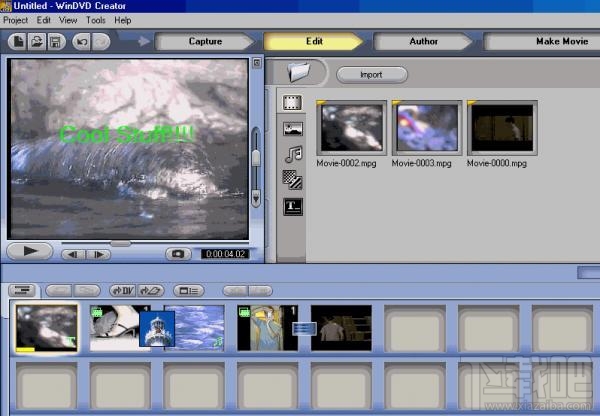Select the painting figure storyboard clip
The image size is (600, 416).
(267, 328)
